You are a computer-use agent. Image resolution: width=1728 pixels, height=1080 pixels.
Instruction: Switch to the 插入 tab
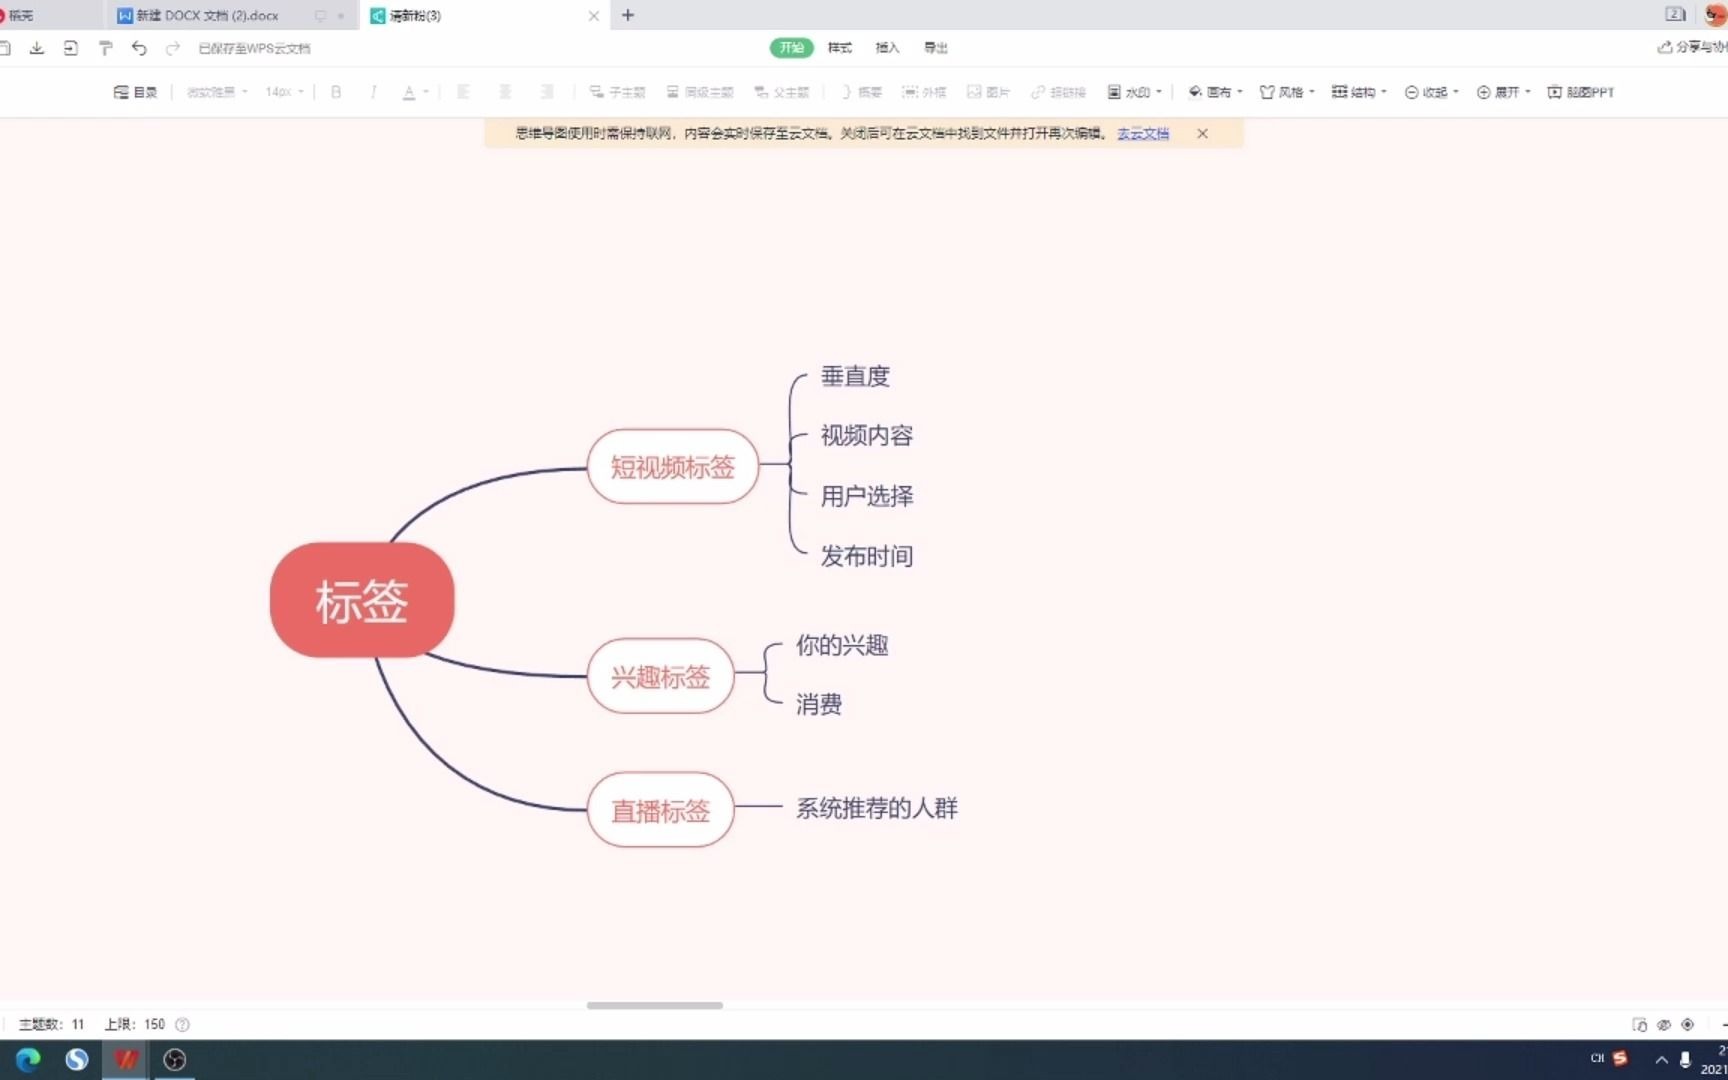pos(888,48)
